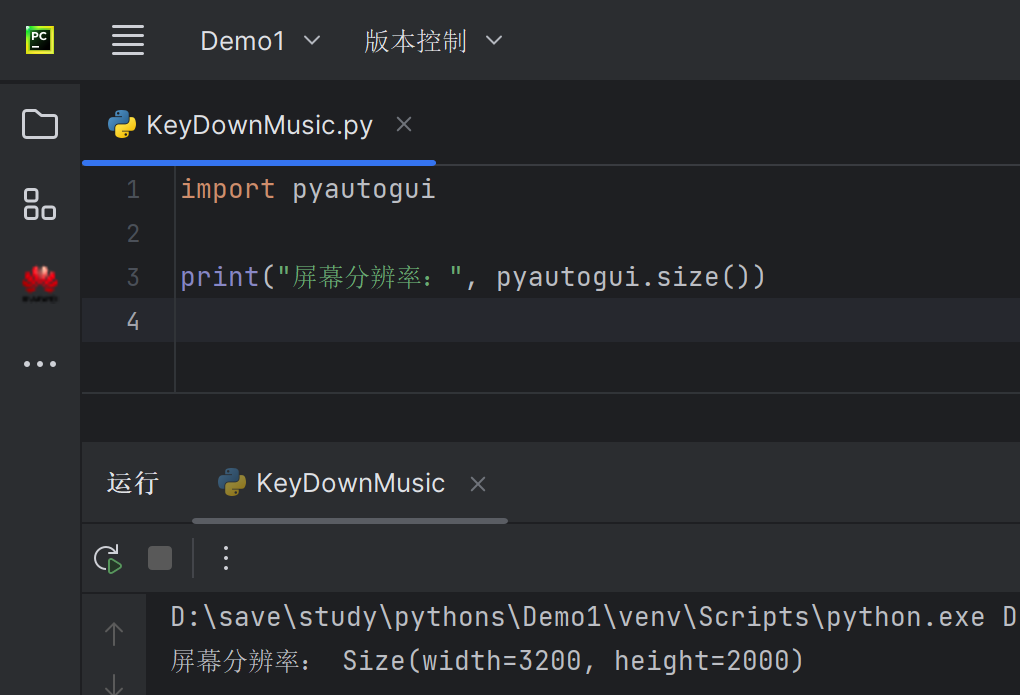1020x695 pixels.
Task: Click the PyCharm logo icon
Action: click(x=40, y=40)
